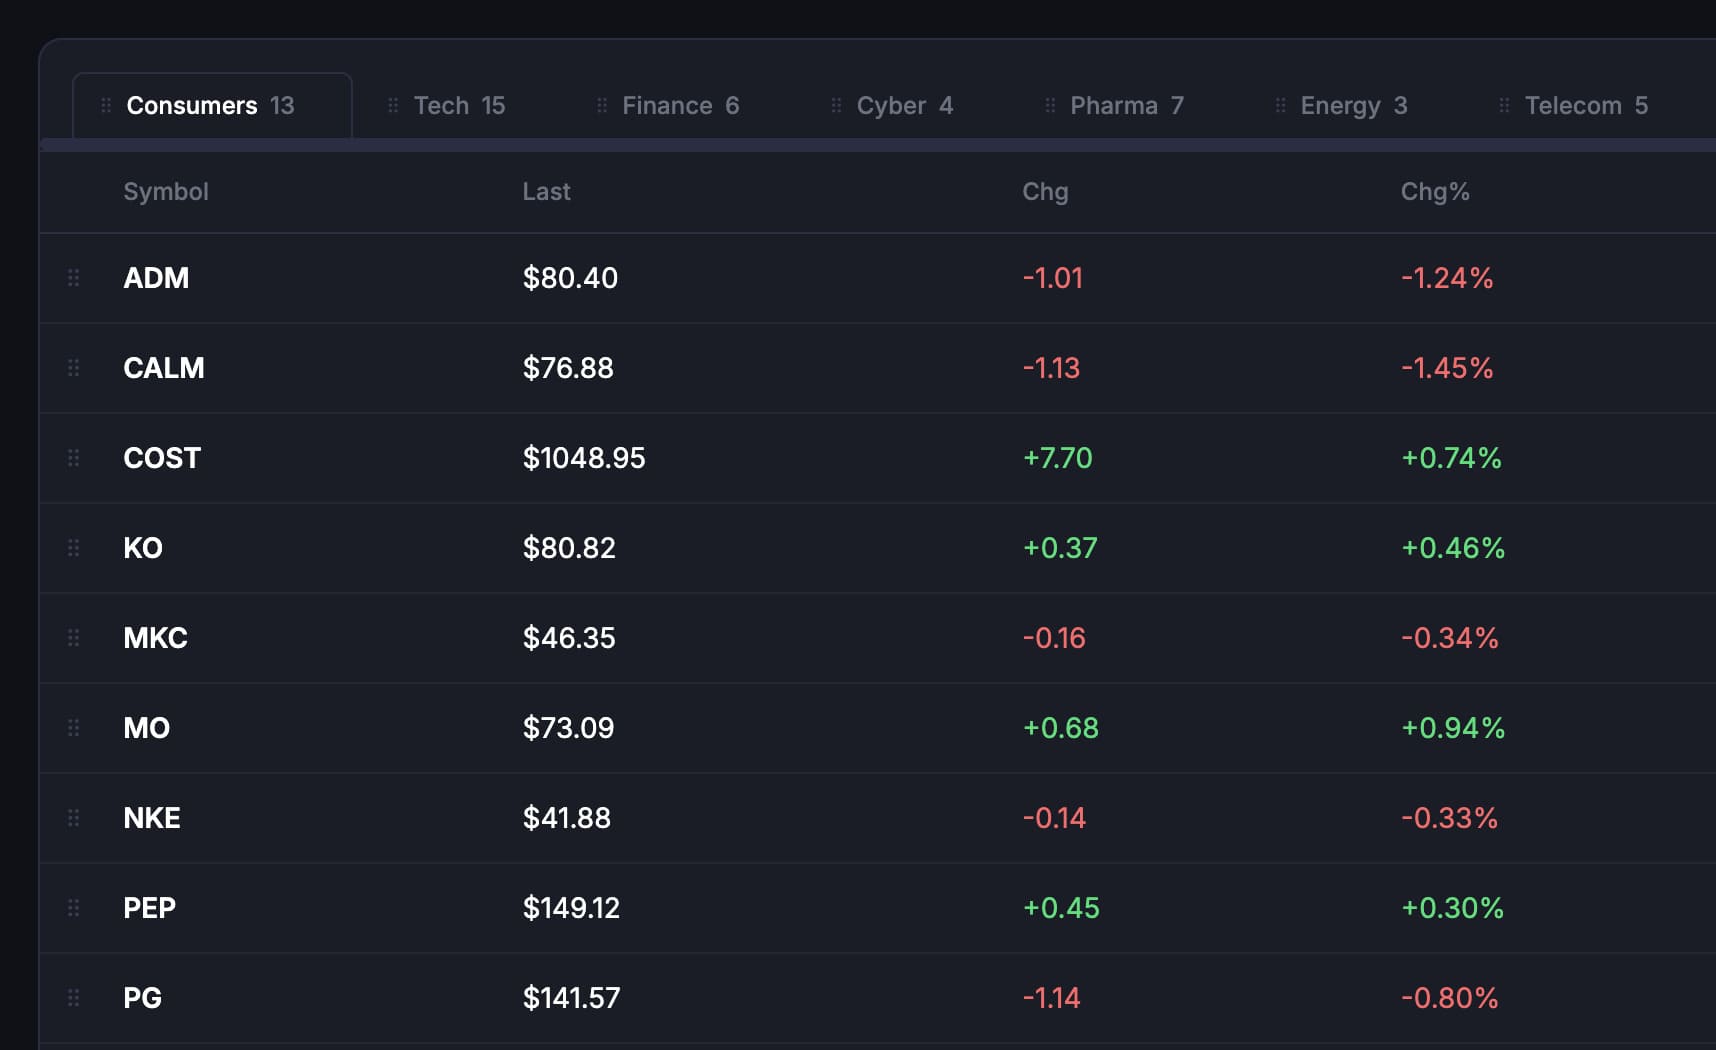The width and height of the screenshot is (1716, 1050).
Task: Click the drag handle for MKC row
Action: pos(73,638)
